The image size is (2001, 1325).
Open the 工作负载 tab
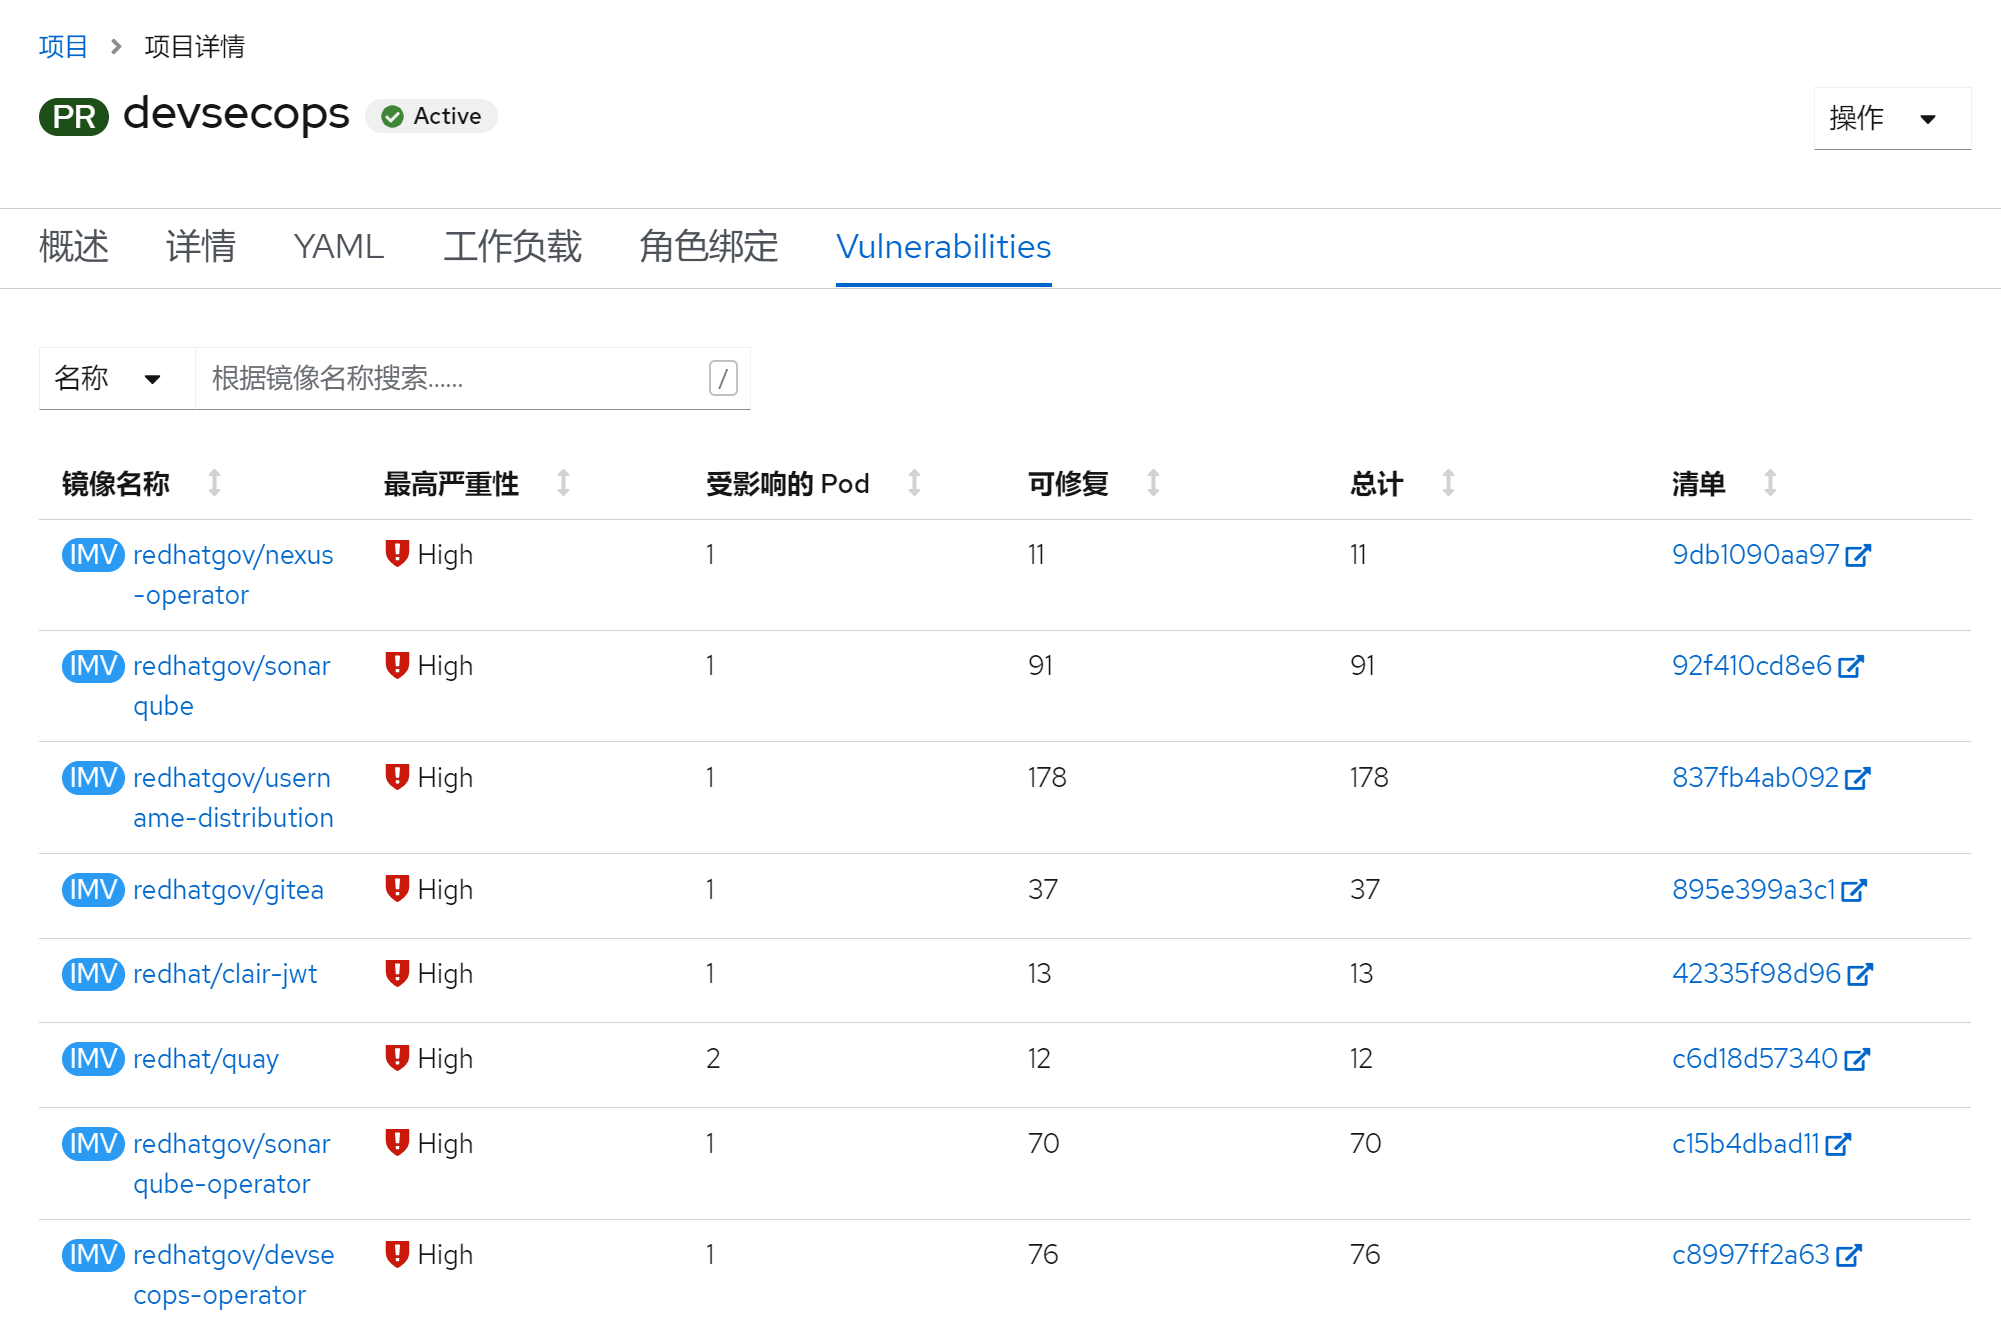click(512, 247)
